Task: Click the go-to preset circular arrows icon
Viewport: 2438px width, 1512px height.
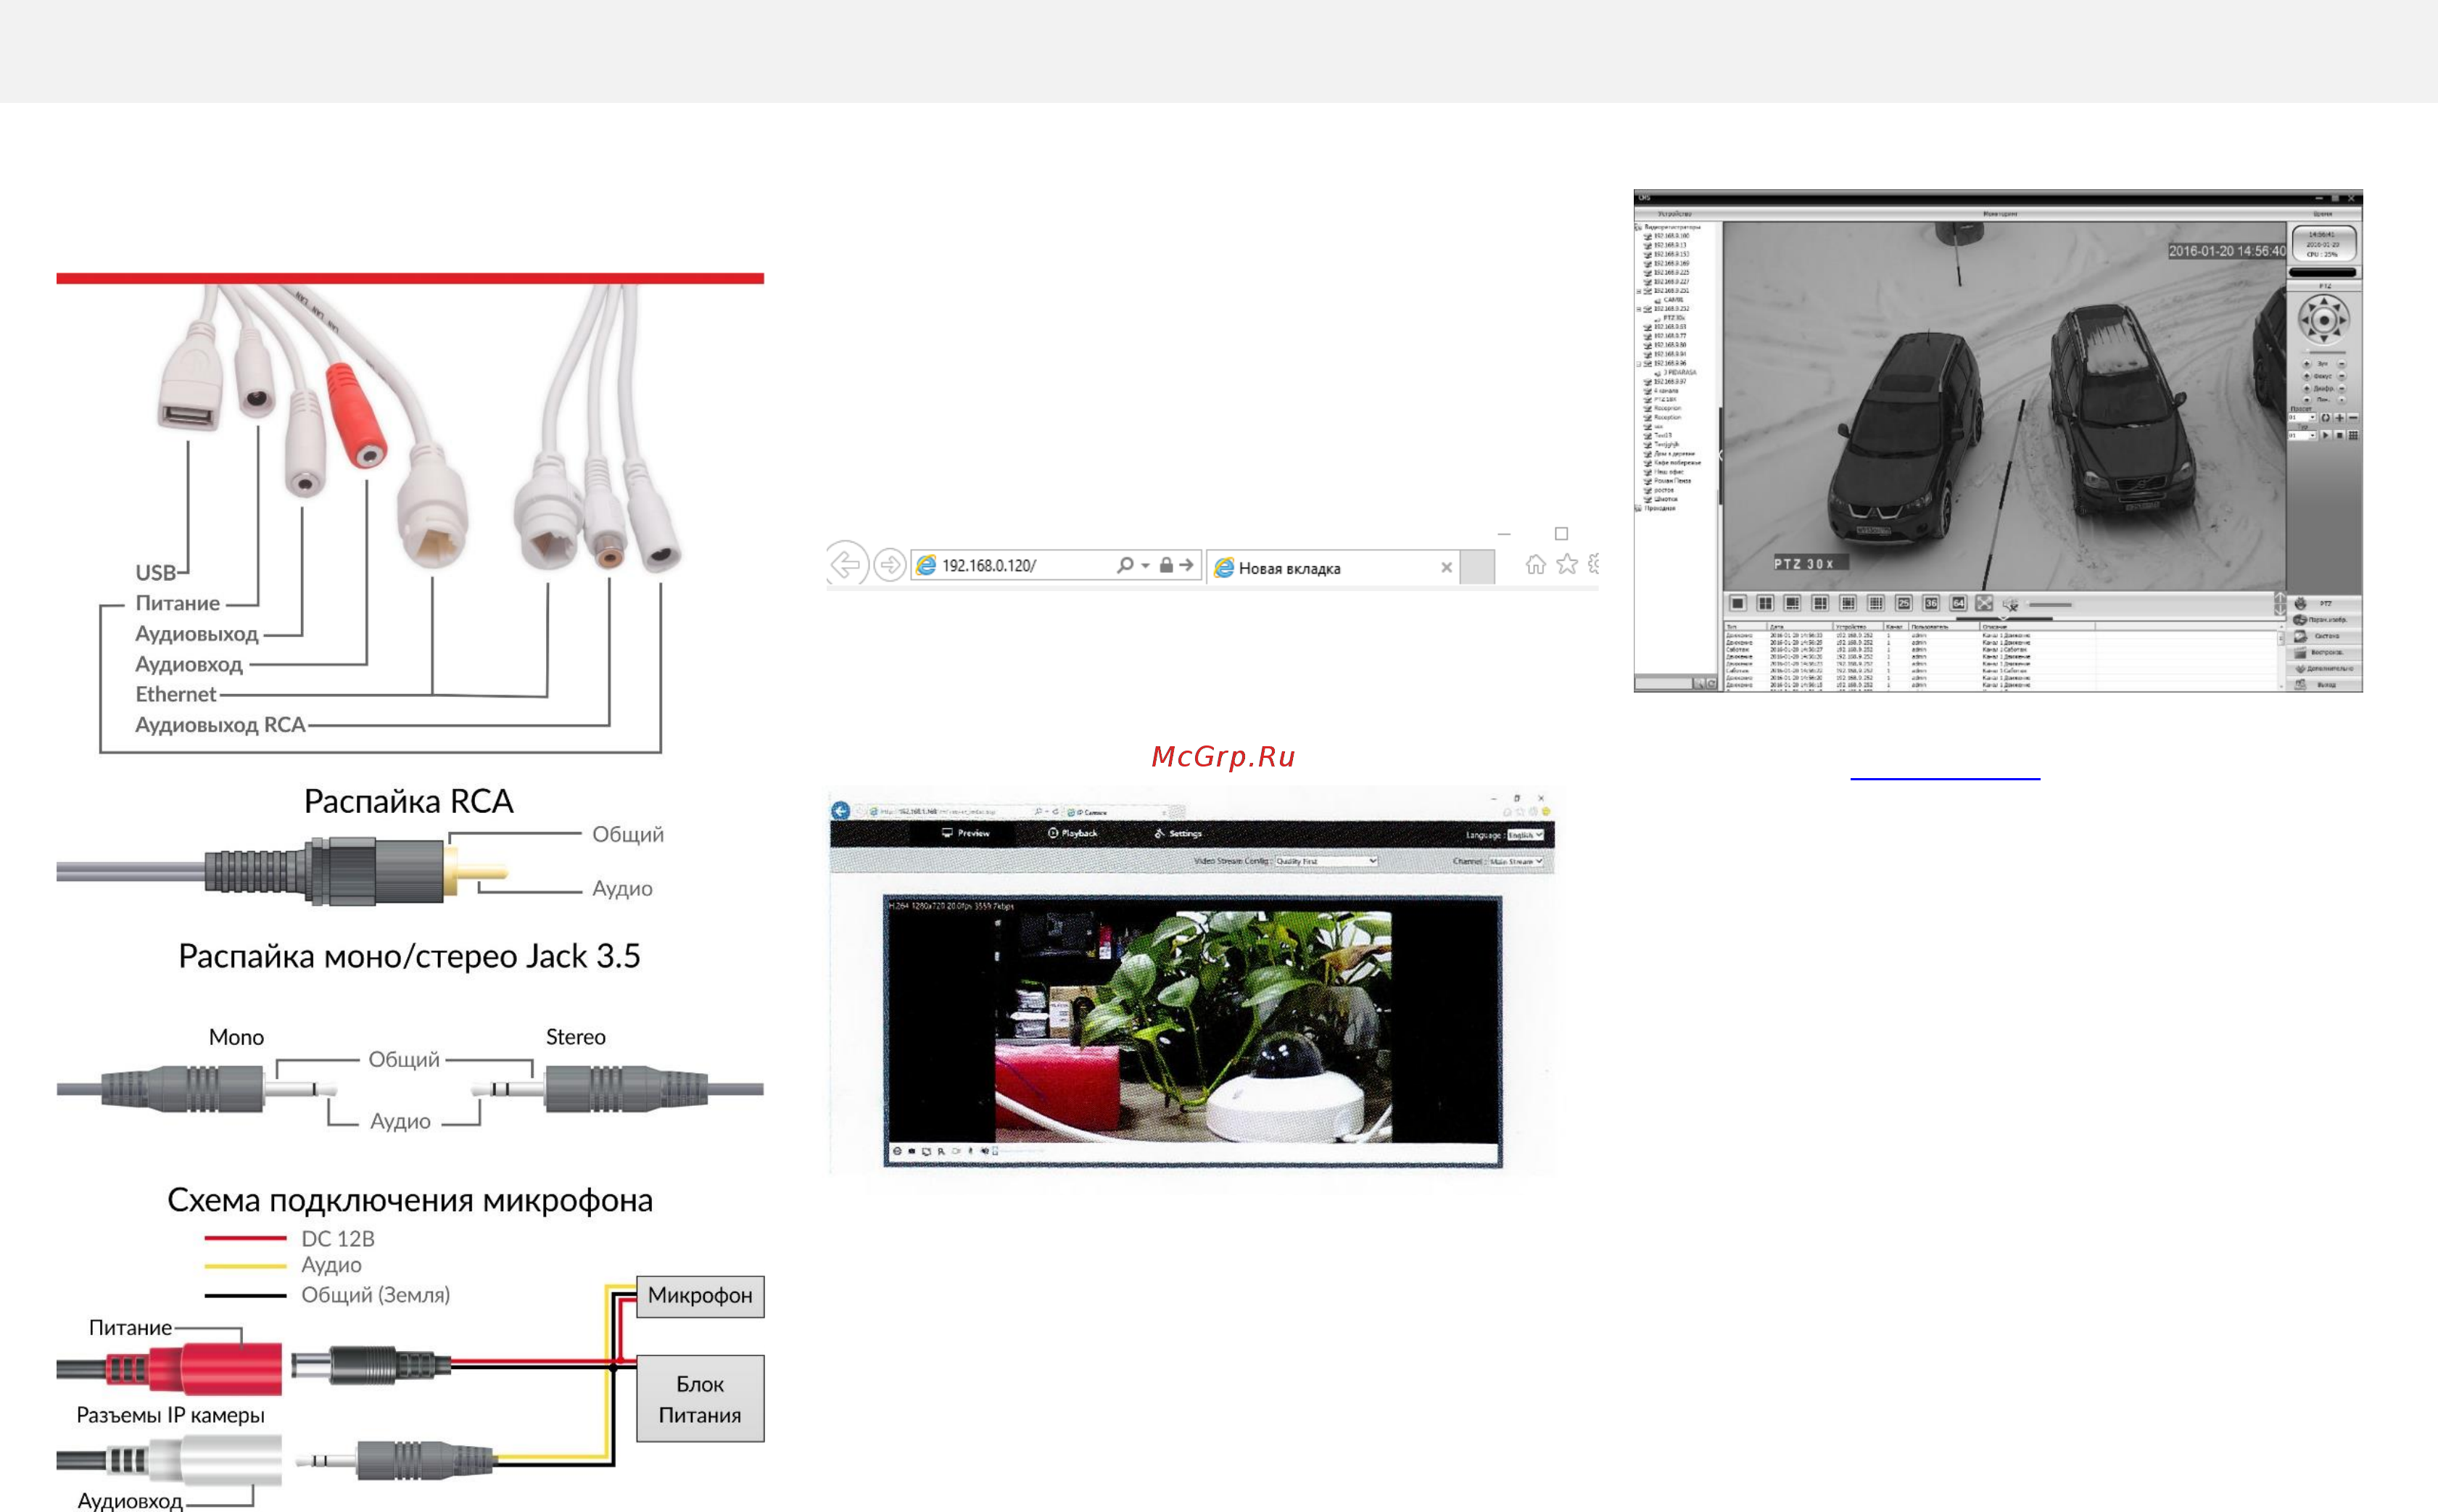Action: tap(2326, 418)
